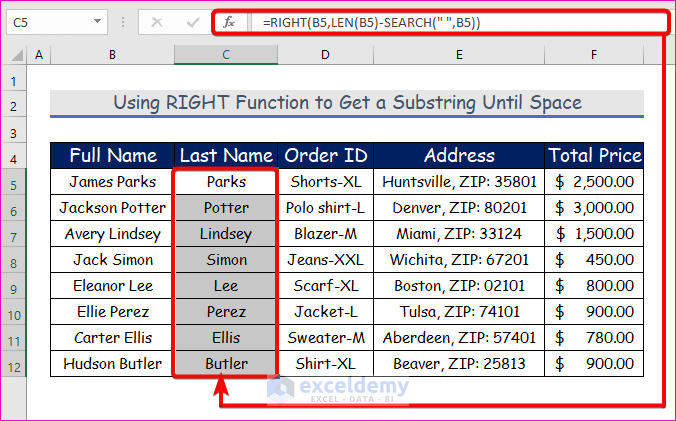The height and width of the screenshot is (421, 676).
Task: Select cell containing 'Avery Lindsey'
Action: (x=113, y=234)
